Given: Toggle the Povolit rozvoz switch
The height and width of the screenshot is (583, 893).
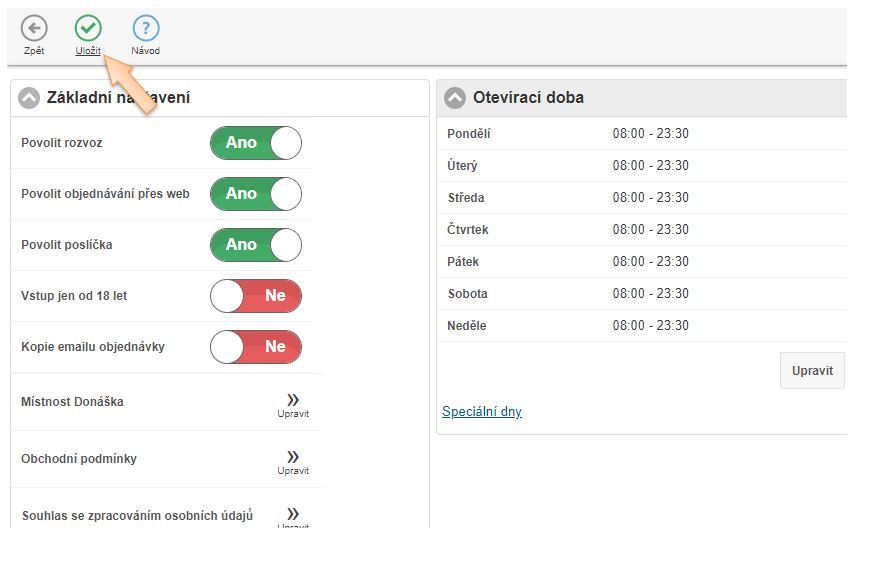Looking at the screenshot, I should tap(255, 143).
